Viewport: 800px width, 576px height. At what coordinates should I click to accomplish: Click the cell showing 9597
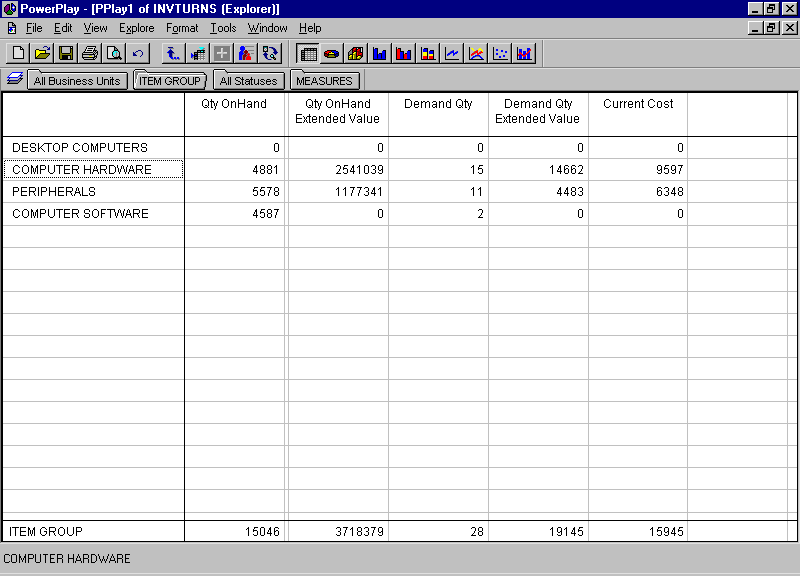[x=638, y=169]
